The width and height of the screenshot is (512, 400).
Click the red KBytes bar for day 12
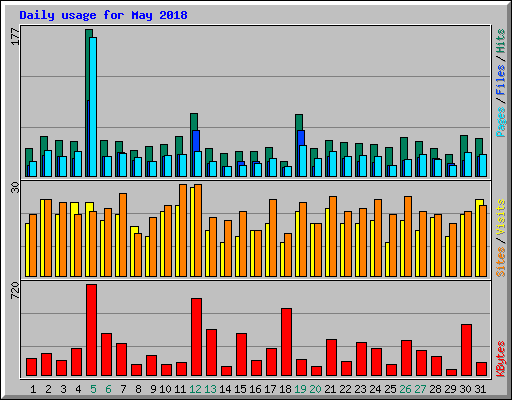(197, 337)
